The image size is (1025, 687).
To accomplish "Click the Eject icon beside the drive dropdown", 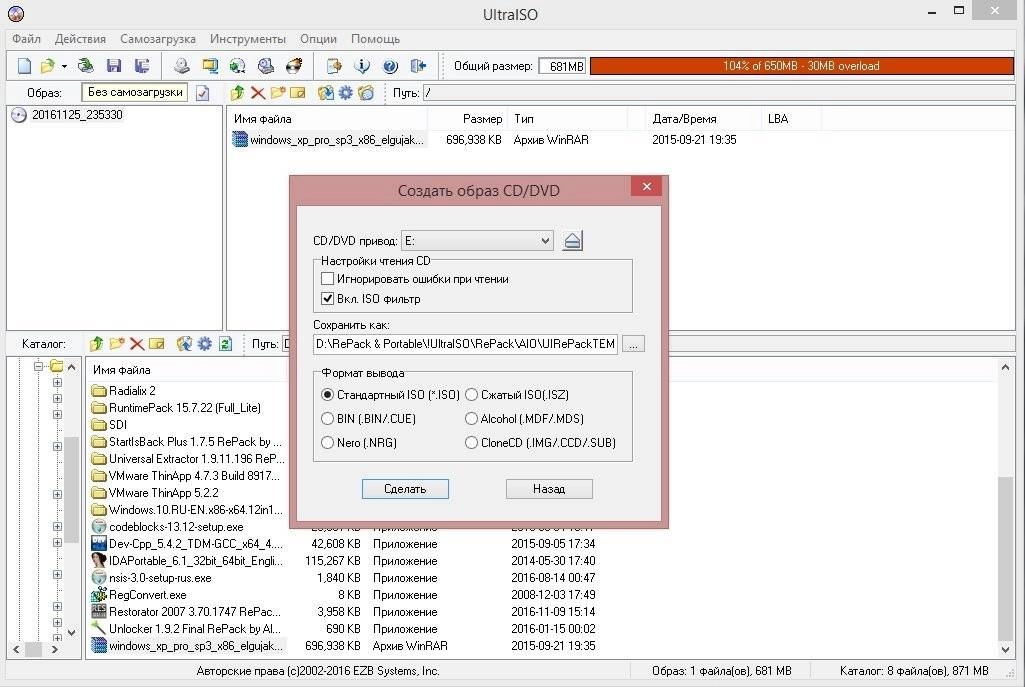I will [x=573, y=241].
